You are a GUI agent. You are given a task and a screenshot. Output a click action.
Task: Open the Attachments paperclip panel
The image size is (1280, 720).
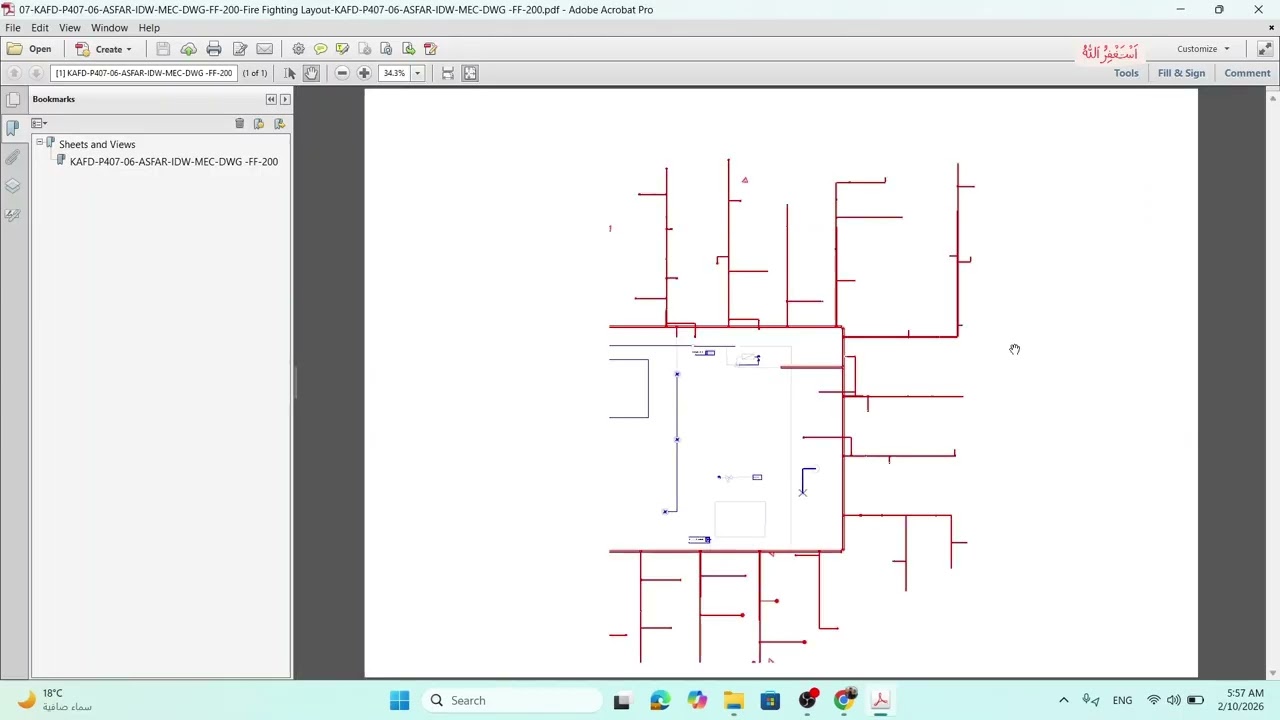[13, 157]
